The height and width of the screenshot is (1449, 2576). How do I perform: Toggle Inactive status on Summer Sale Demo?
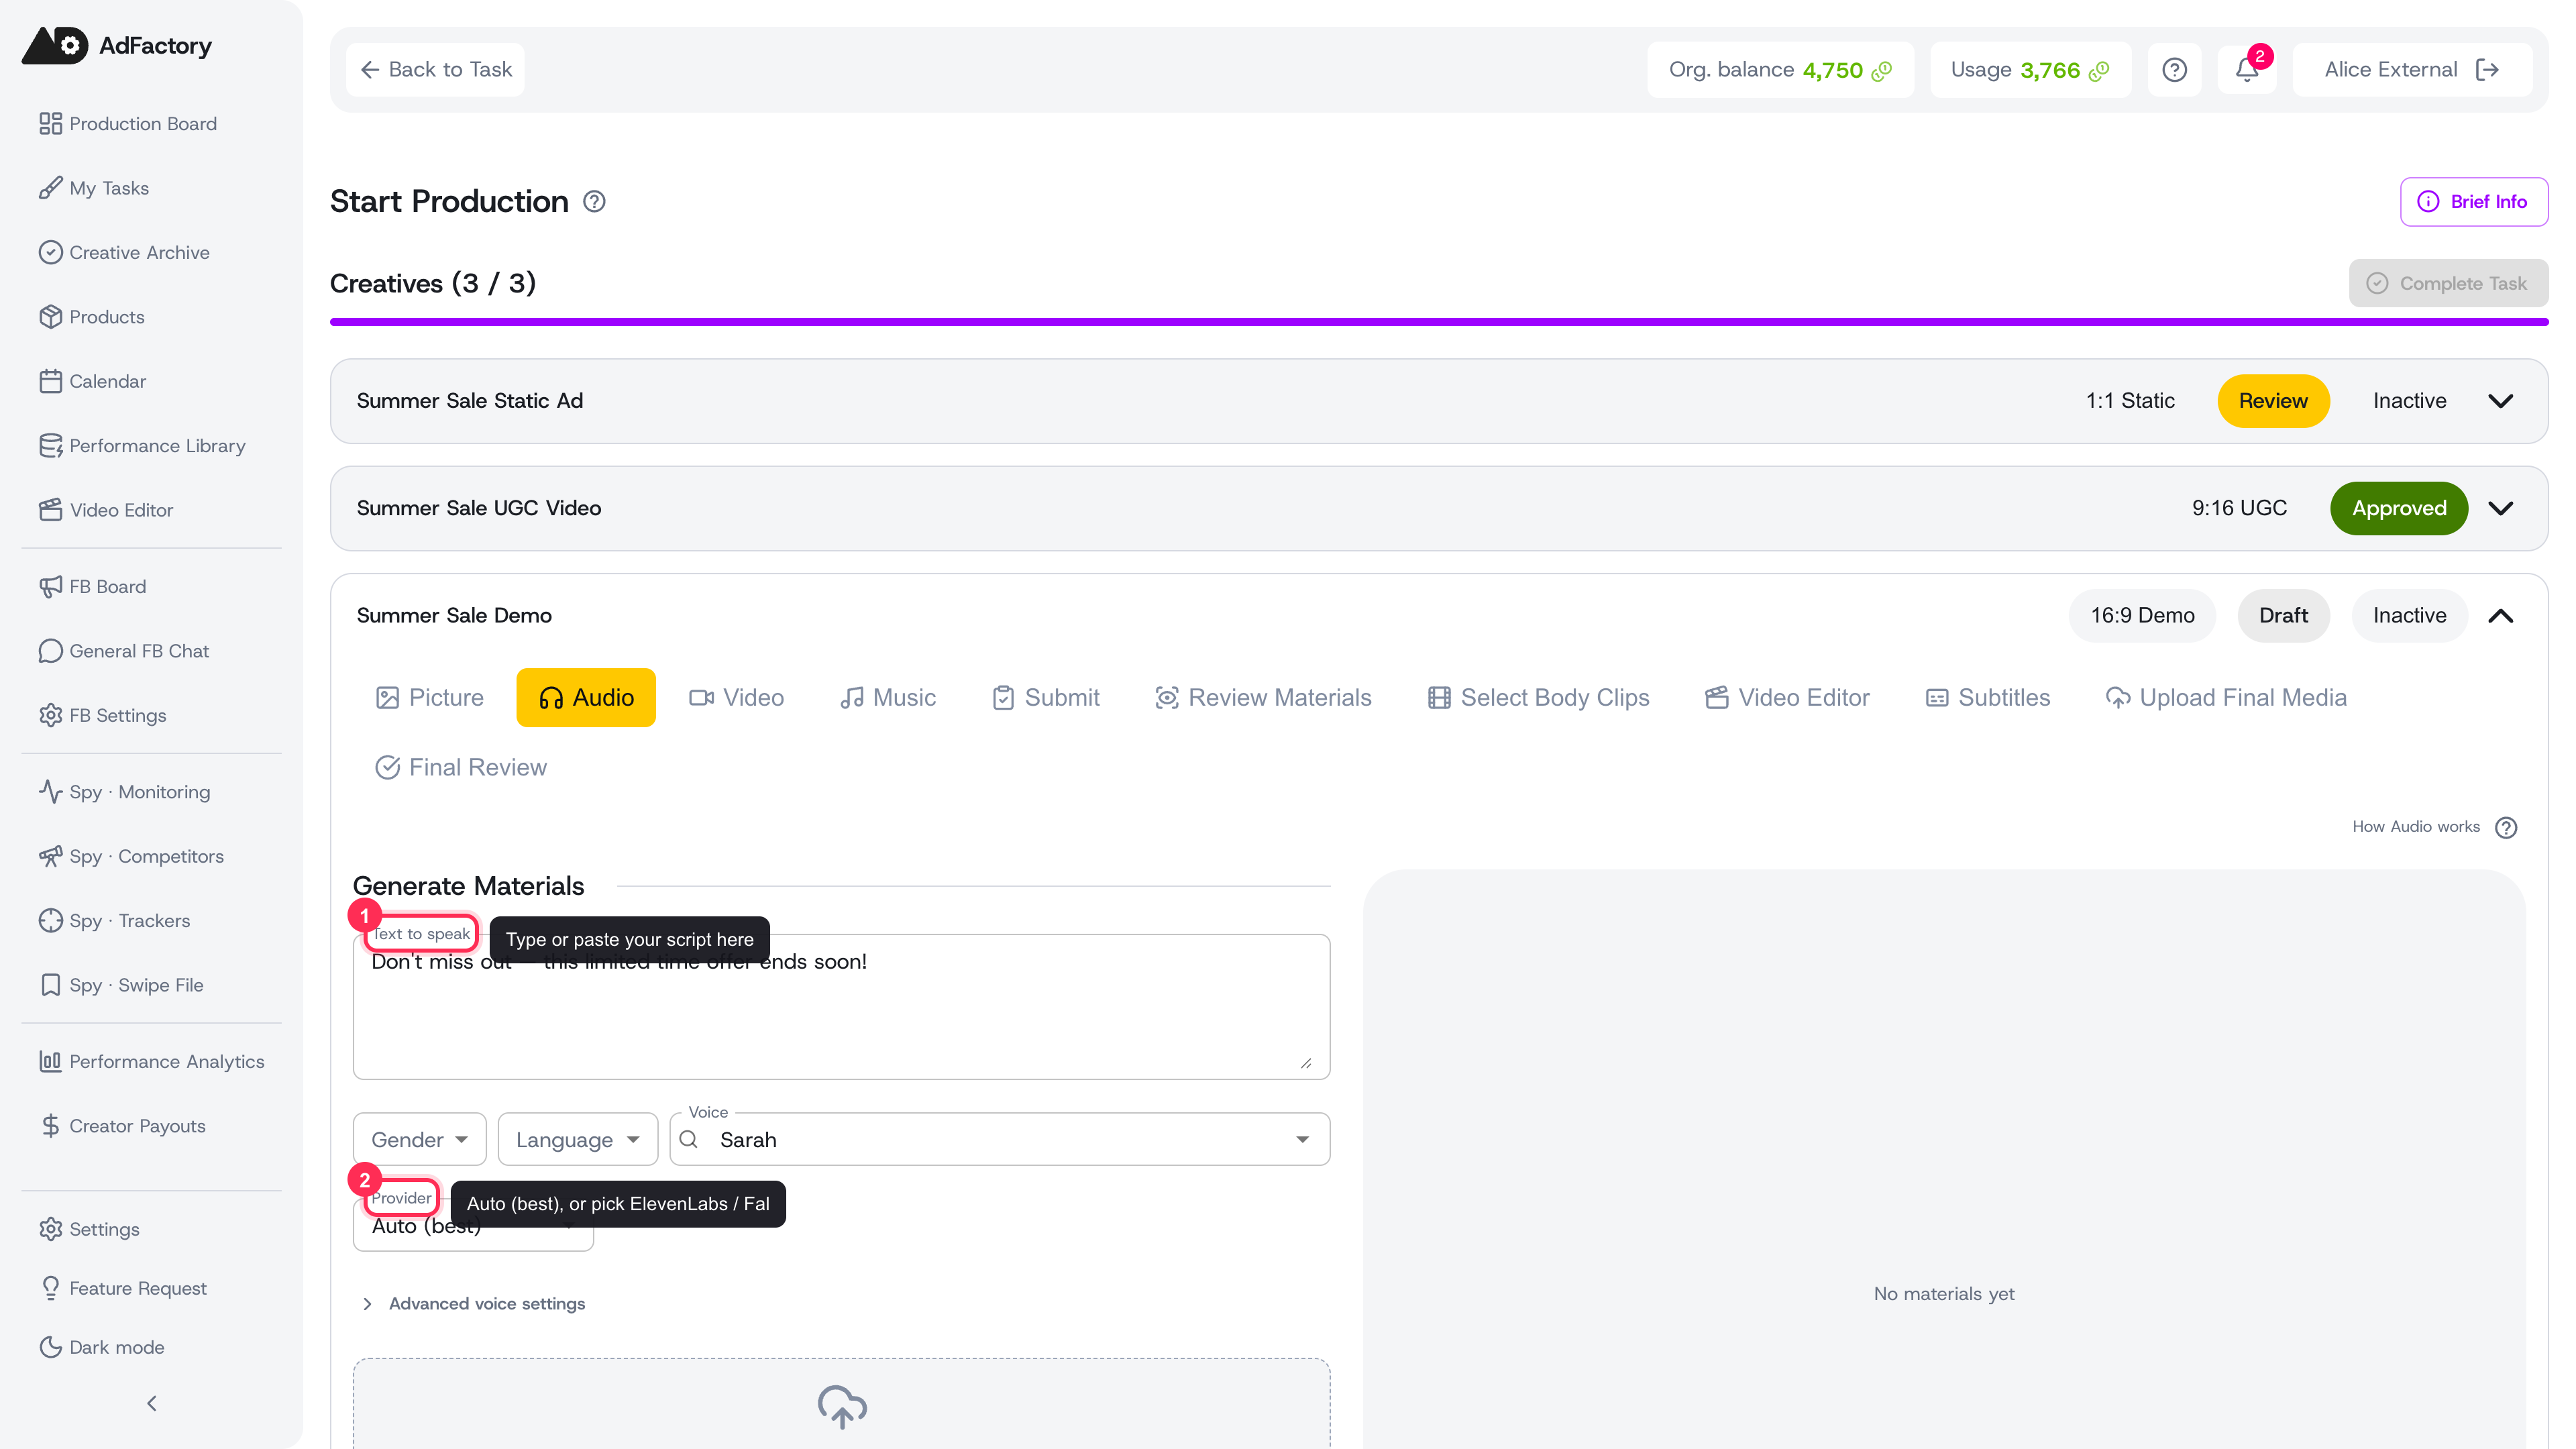pyautogui.click(x=2409, y=615)
